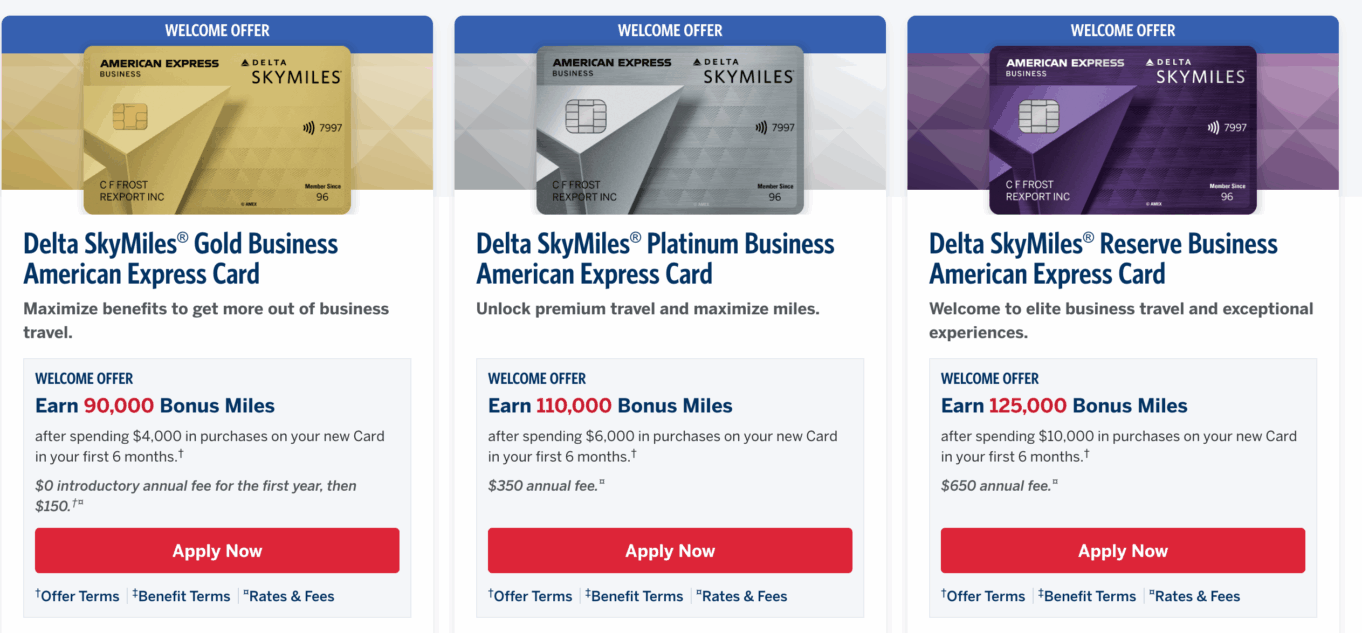View Rates & Fees for the Platinum card
This screenshot has height=633, width=1362.
coord(743,596)
